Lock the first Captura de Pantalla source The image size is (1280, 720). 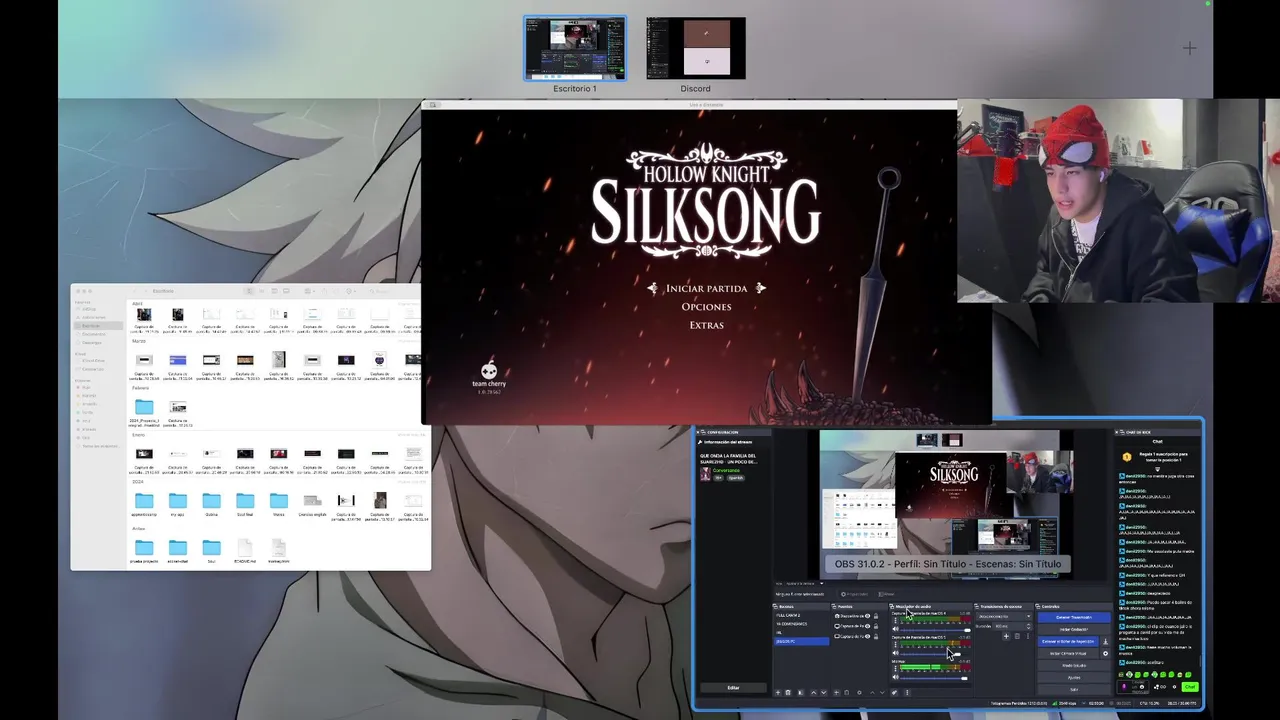(x=876, y=626)
